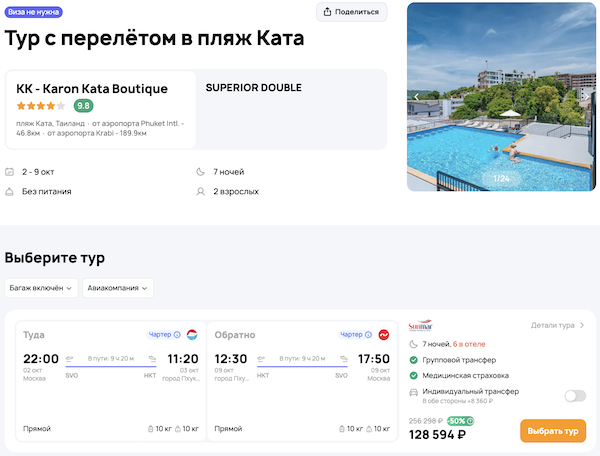This screenshot has width=600, height=456.
Task: Click the Виза не нужна tag
Action: tap(35, 12)
